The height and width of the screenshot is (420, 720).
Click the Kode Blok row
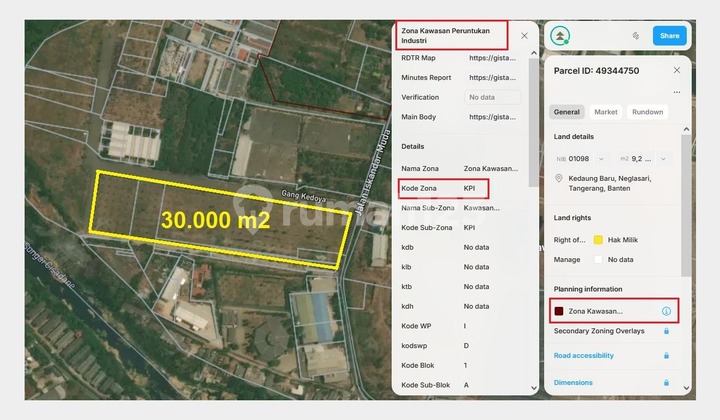(x=459, y=365)
